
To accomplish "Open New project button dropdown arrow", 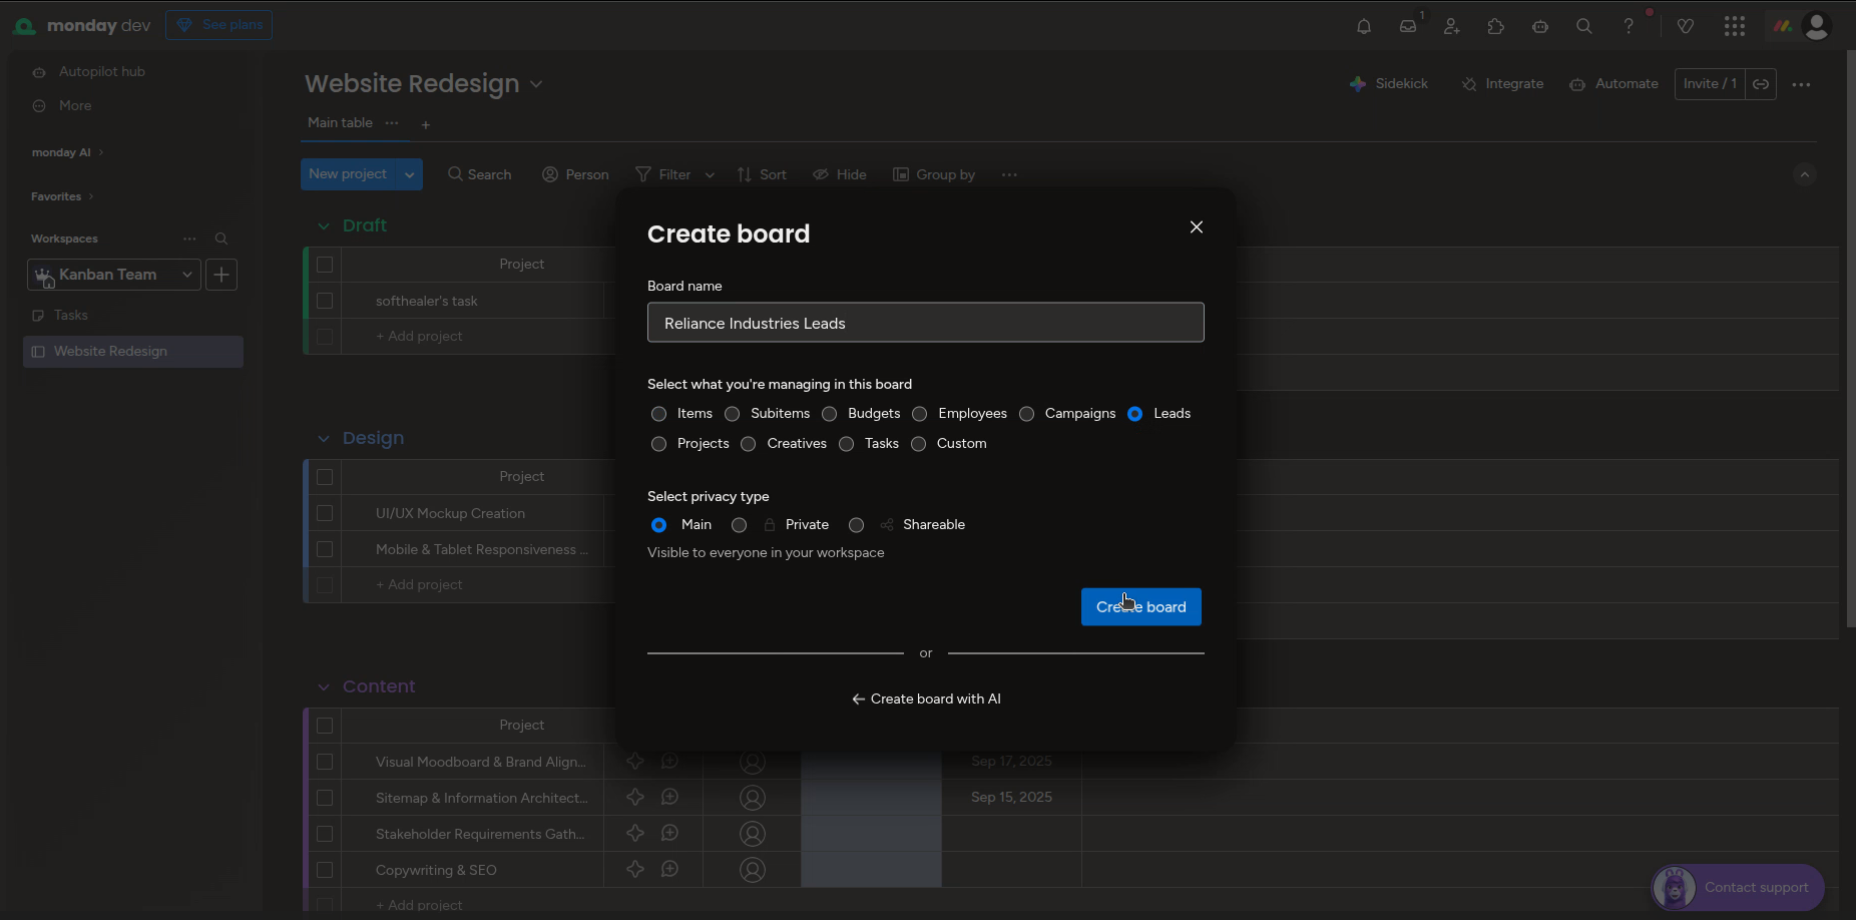I will coord(409,174).
